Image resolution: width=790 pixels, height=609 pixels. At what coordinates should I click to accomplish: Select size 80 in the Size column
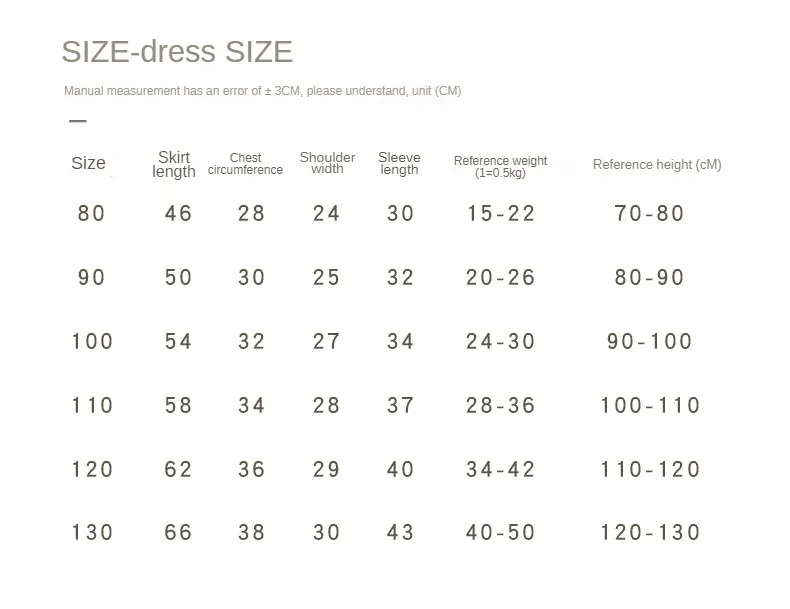pyautogui.click(x=91, y=213)
